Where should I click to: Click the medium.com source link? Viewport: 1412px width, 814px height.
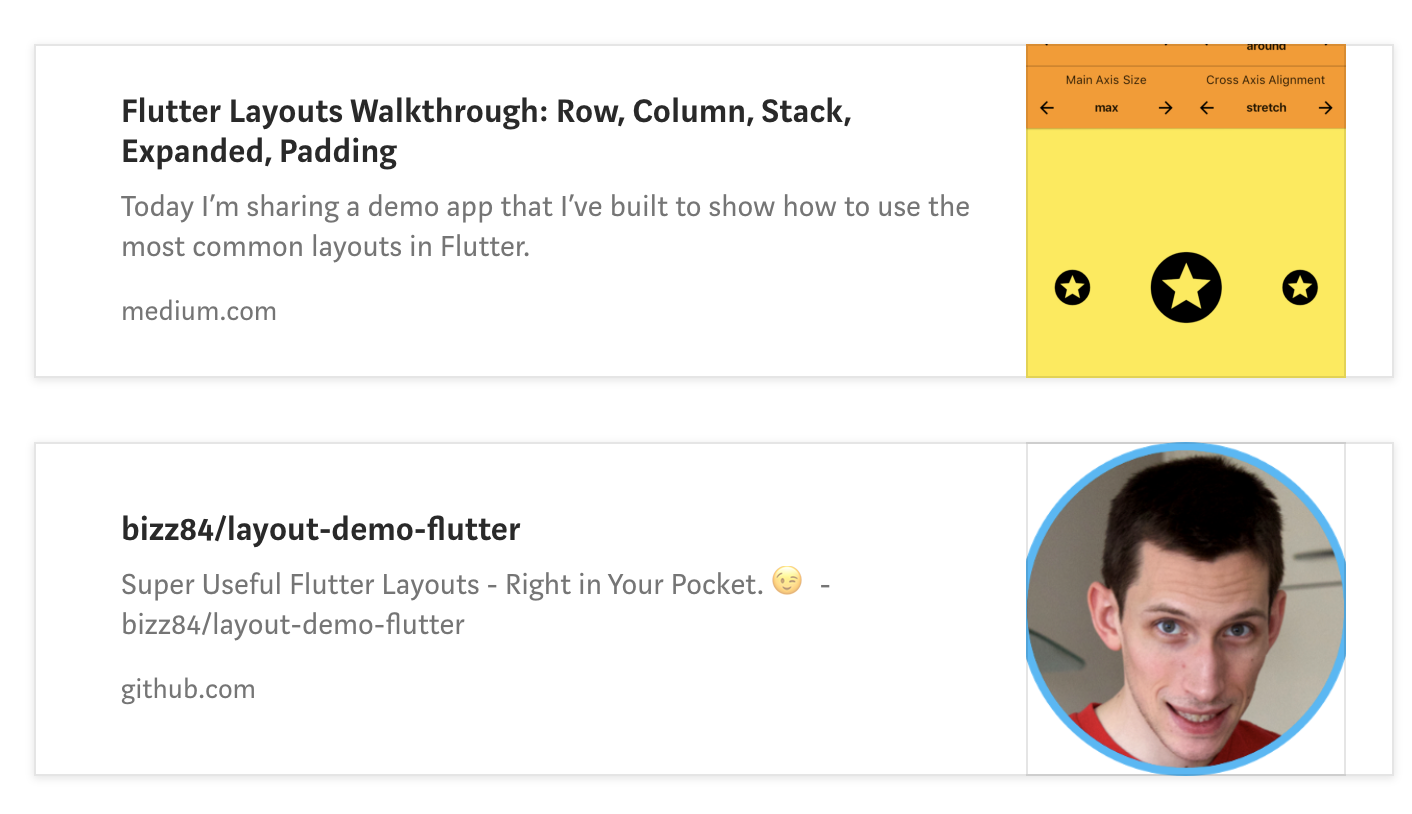pyautogui.click(x=199, y=311)
